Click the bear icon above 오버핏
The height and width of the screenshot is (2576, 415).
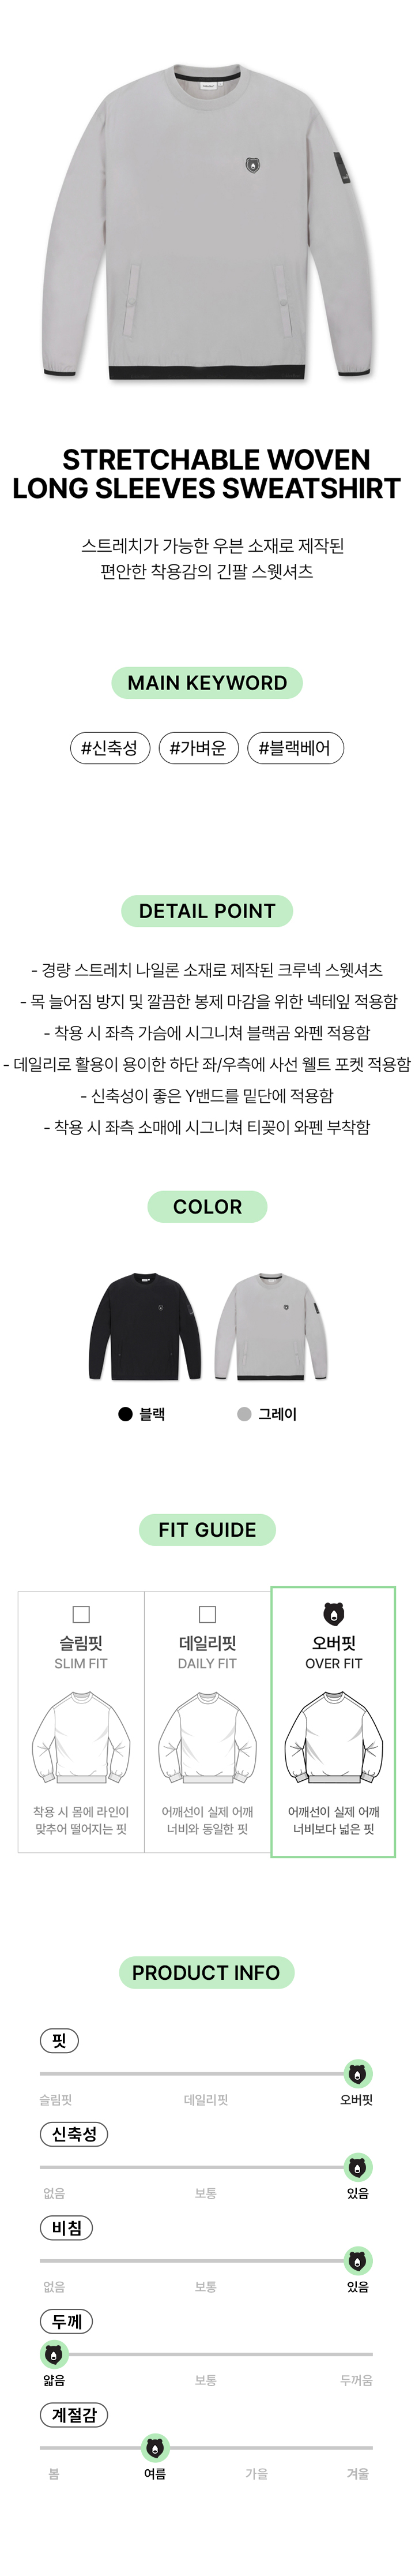click(x=333, y=1614)
